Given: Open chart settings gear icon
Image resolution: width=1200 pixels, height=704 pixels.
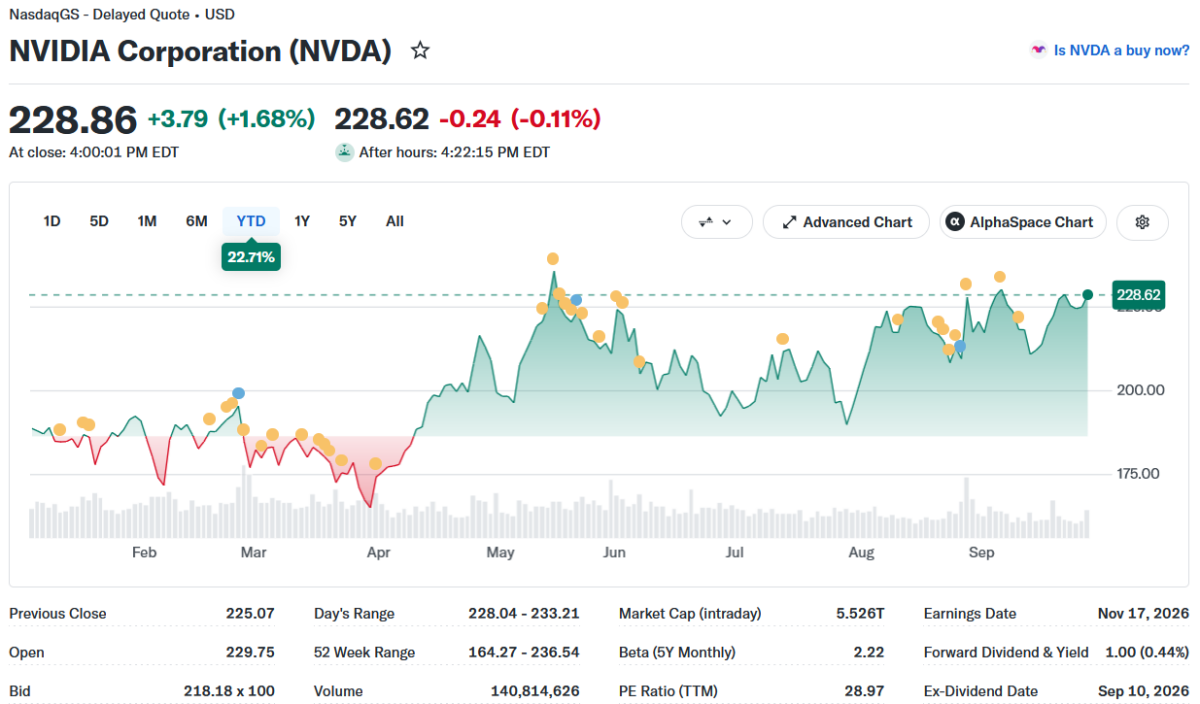Looking at the screenshot, I should point(1143,222).
